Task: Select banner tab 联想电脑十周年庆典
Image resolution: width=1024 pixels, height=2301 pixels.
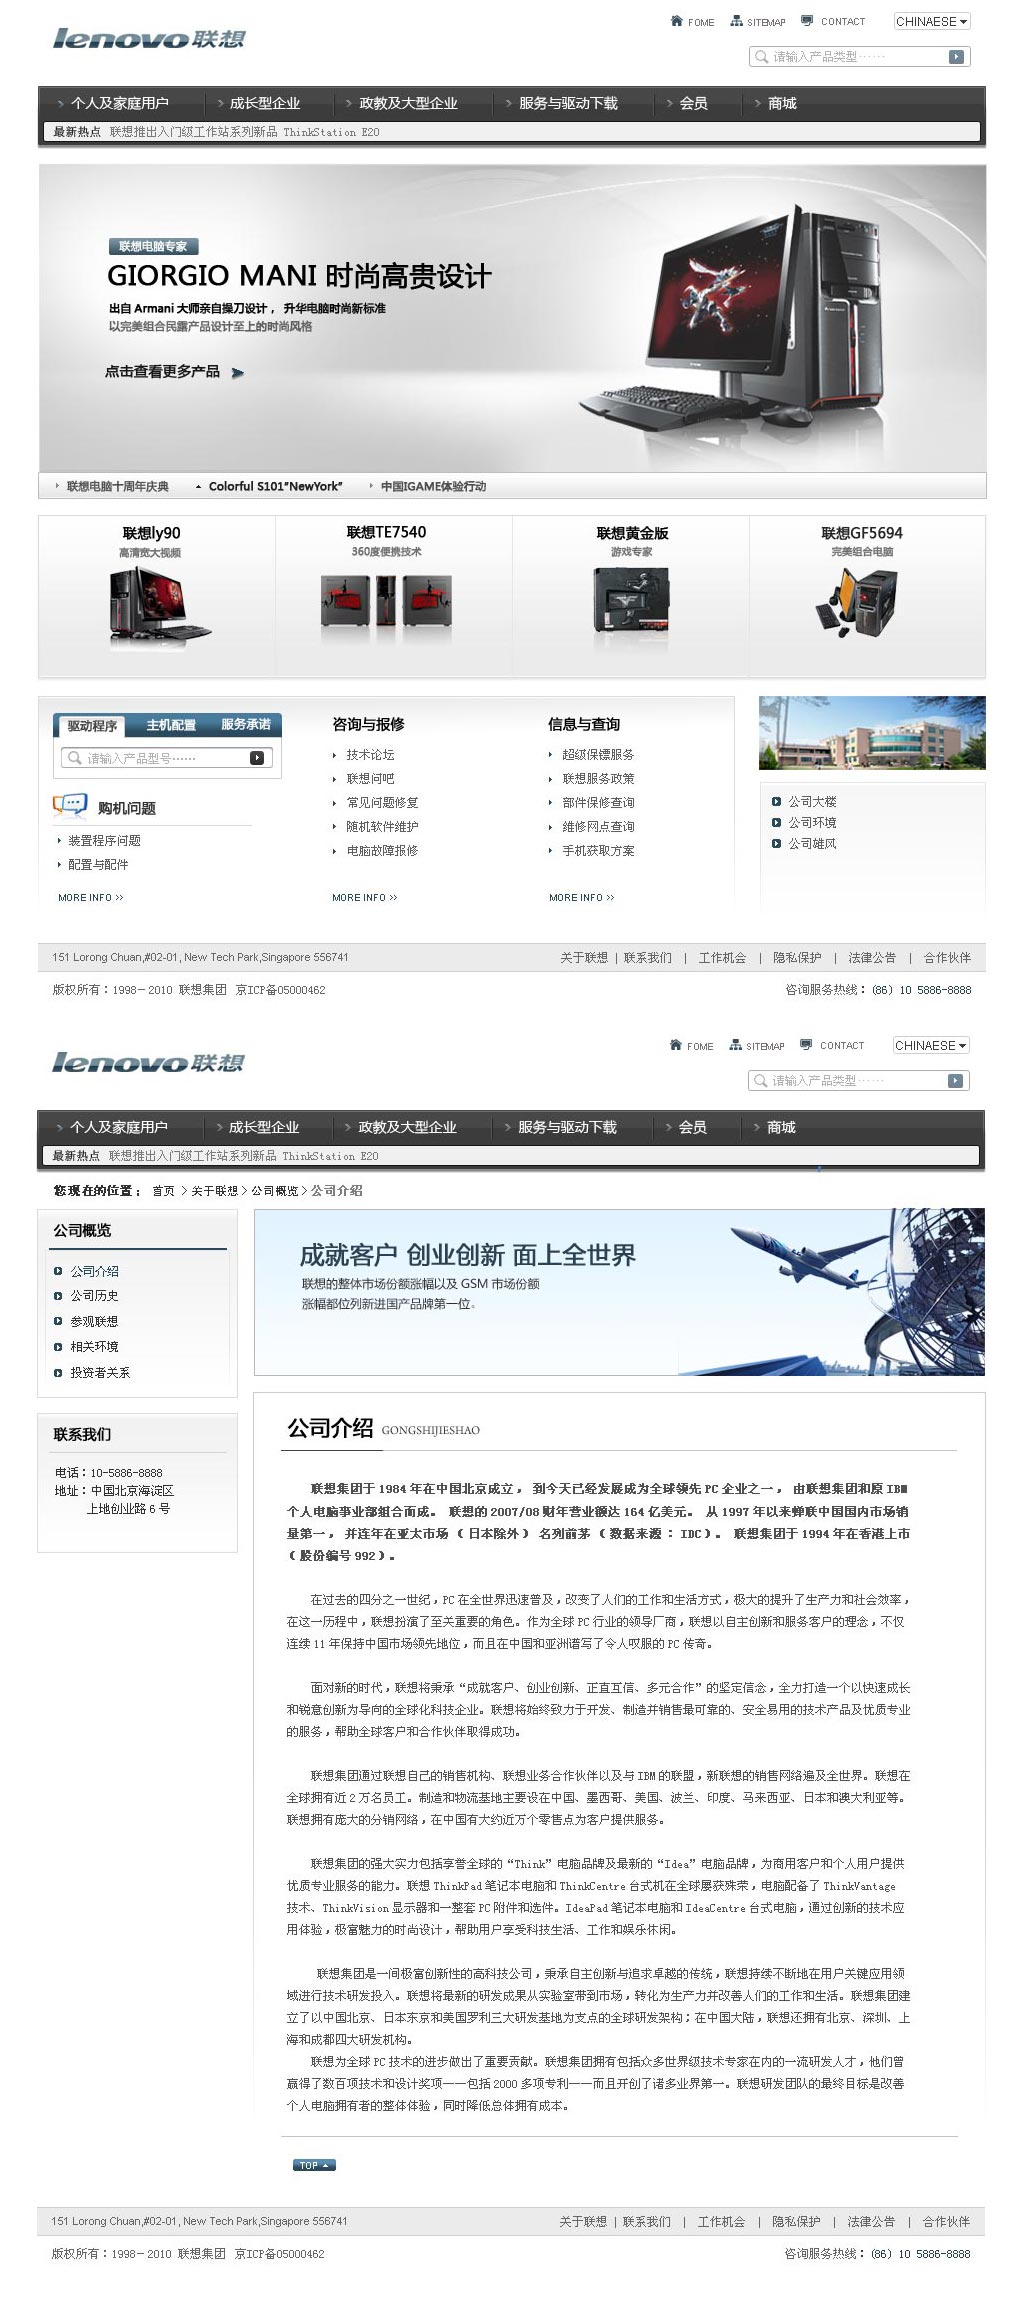Action: click(x=118, y=487)
